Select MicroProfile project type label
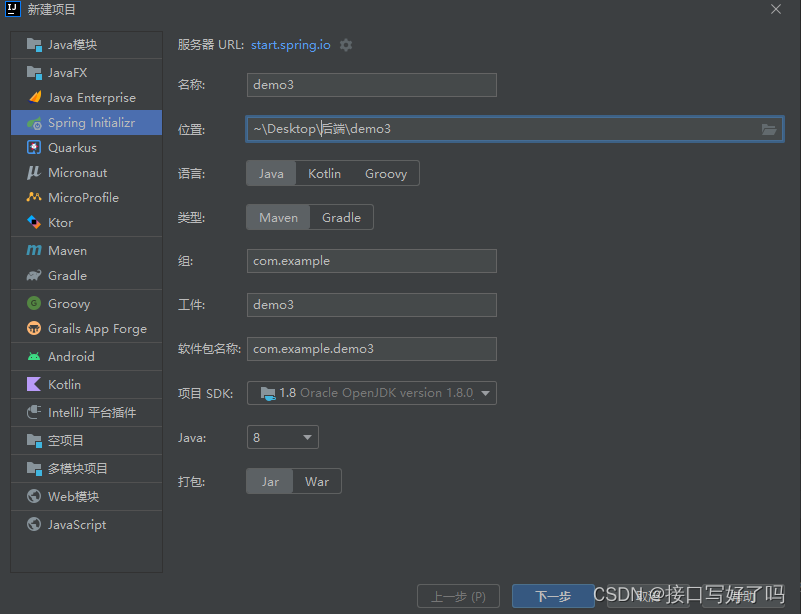Screen dimensions: 801x614 [83, 198]
